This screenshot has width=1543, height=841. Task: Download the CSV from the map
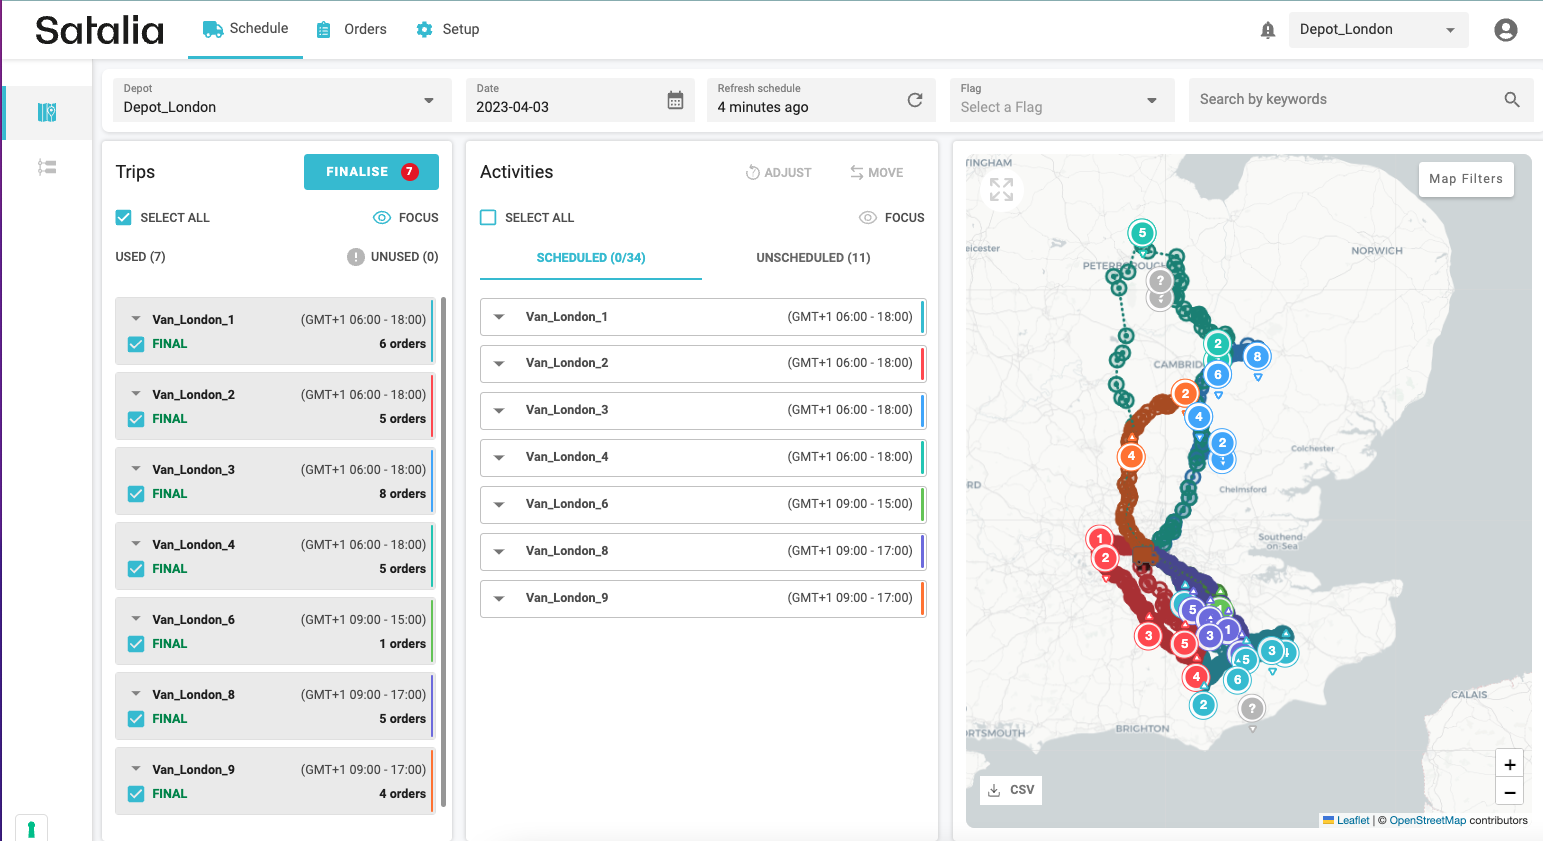point(1011,790)
